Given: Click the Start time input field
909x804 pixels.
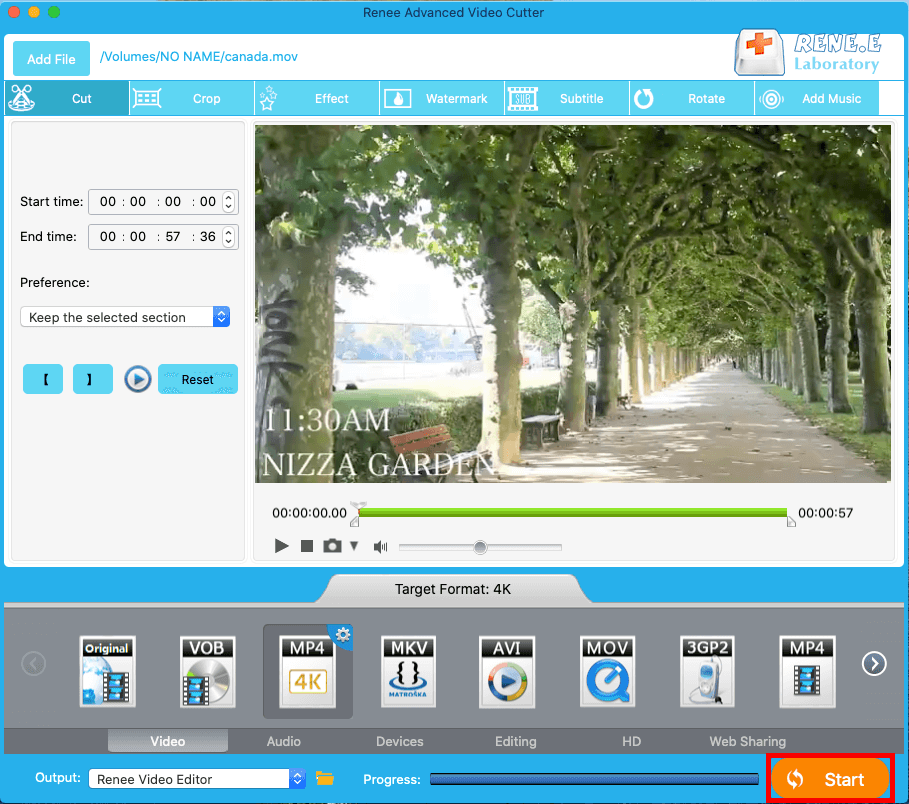Looking at the screenshot, I should (x=163, y=202).
